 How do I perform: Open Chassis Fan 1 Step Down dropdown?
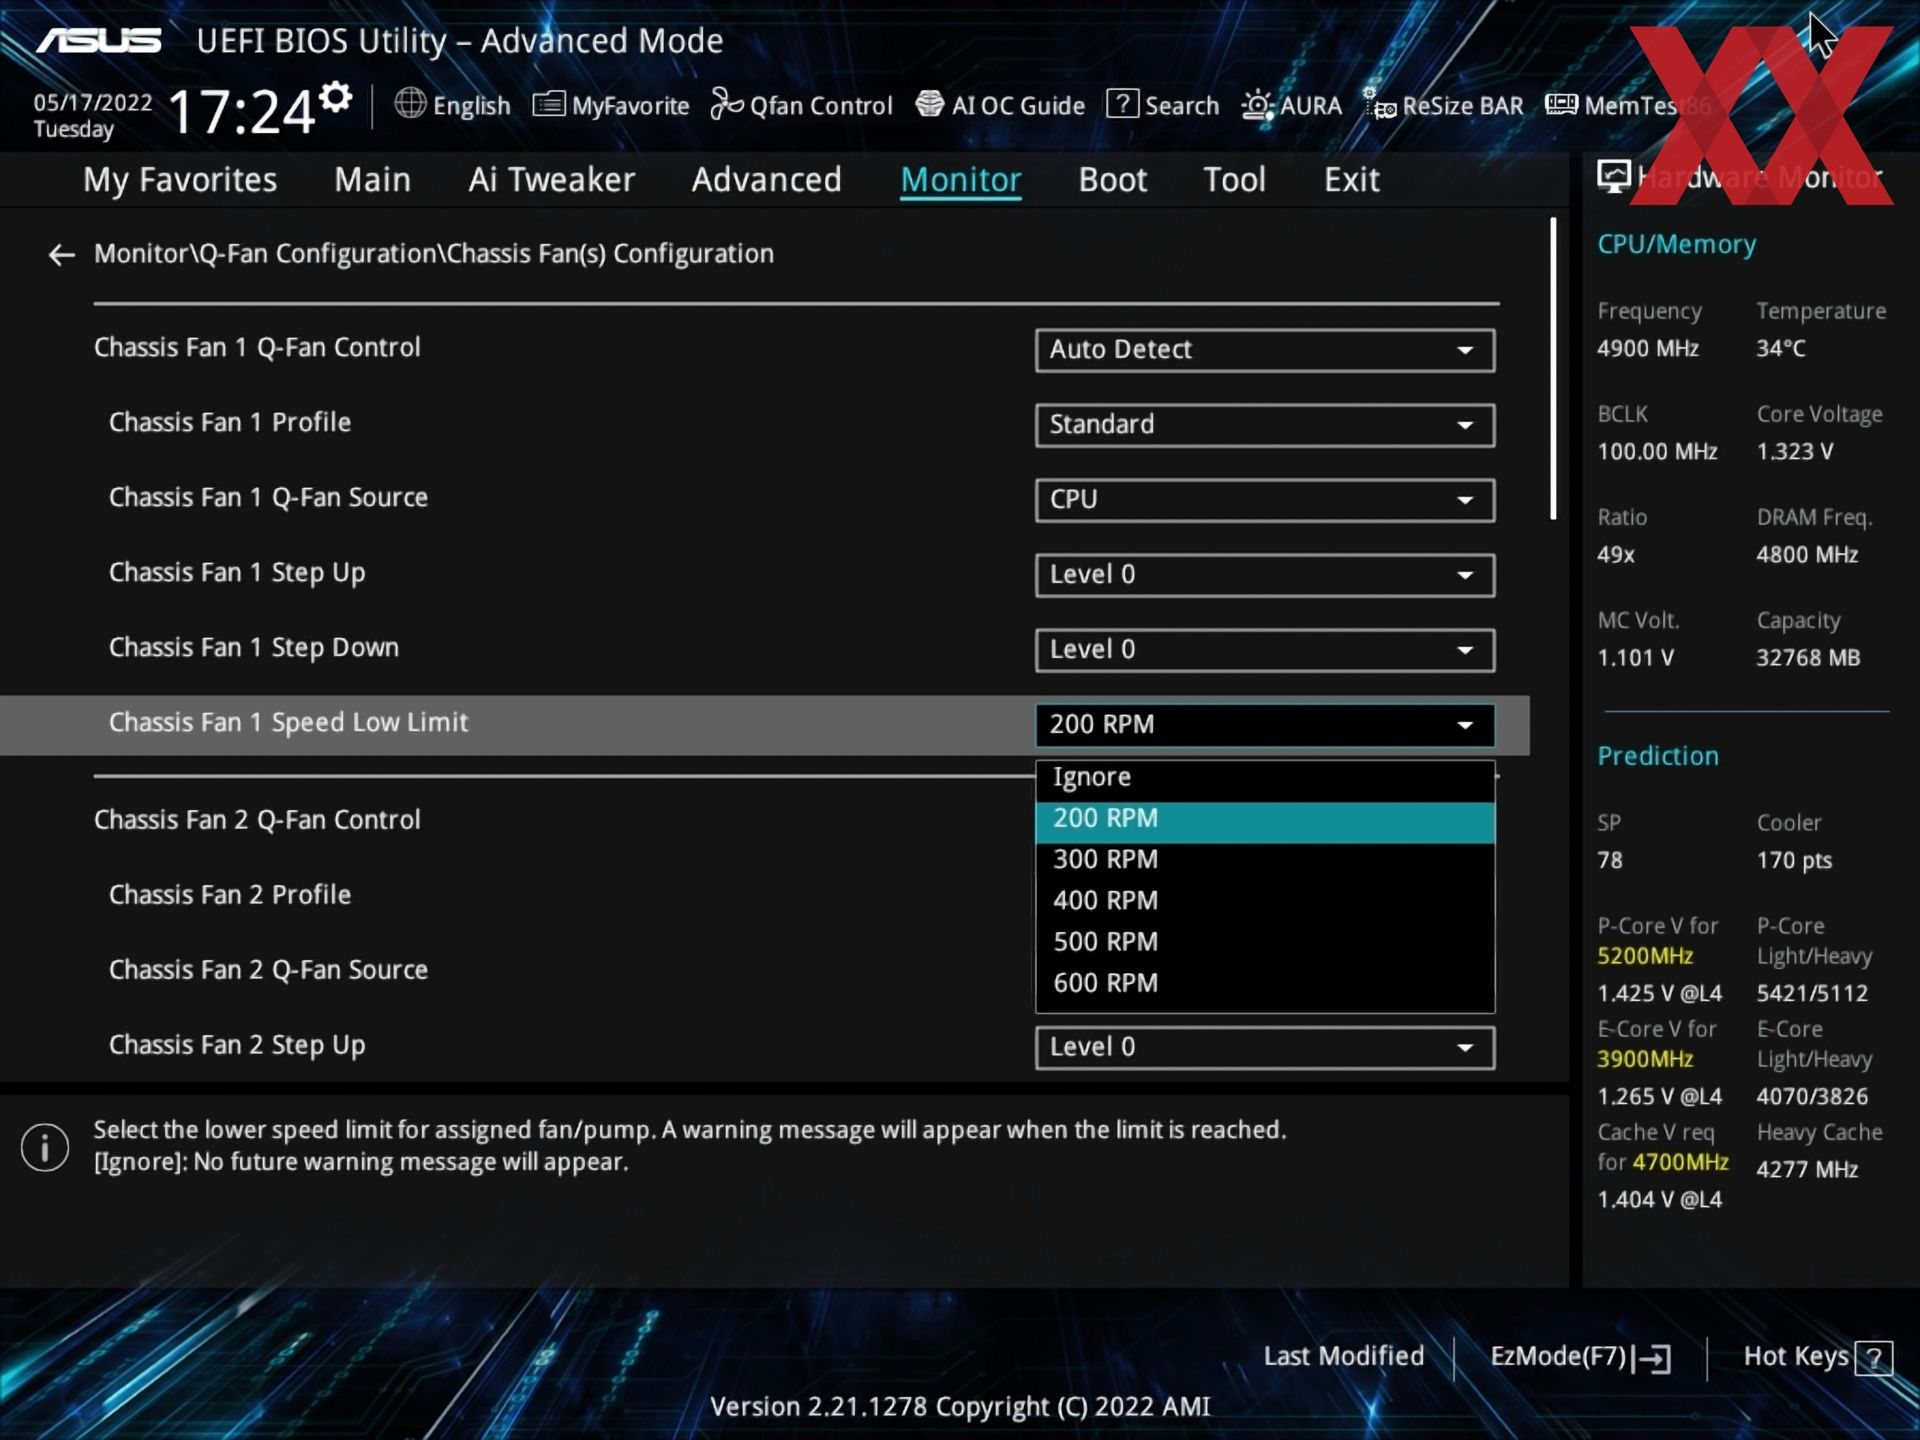click(1265, 650)
